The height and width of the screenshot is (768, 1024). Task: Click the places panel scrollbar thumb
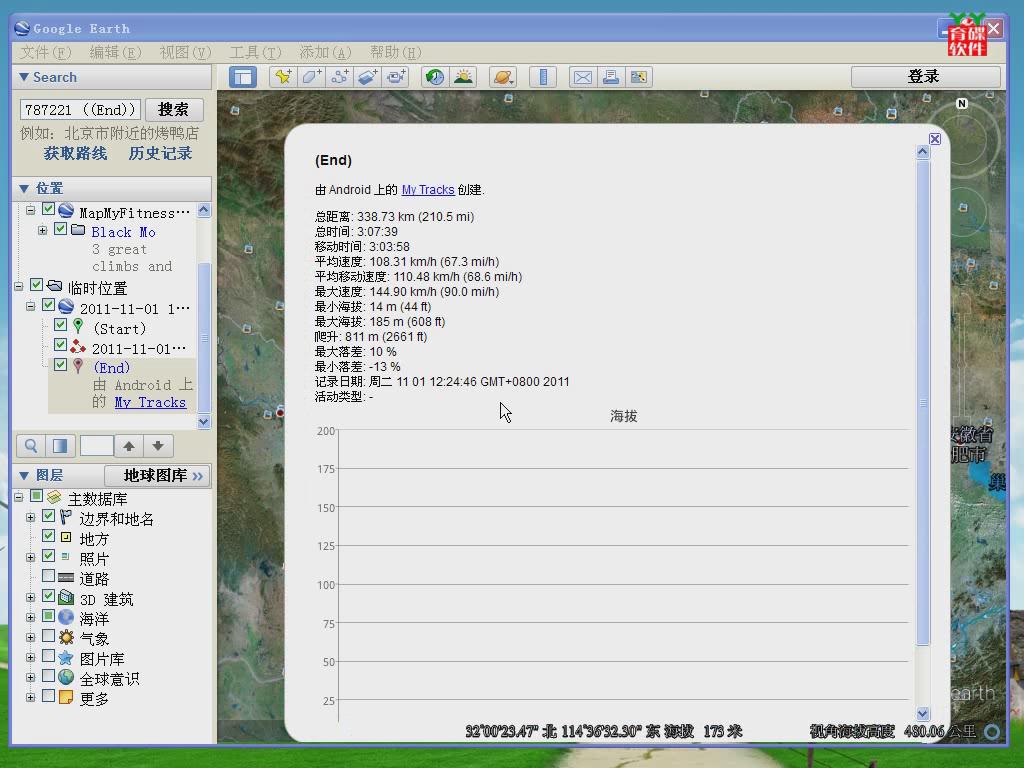coord(204,338)
